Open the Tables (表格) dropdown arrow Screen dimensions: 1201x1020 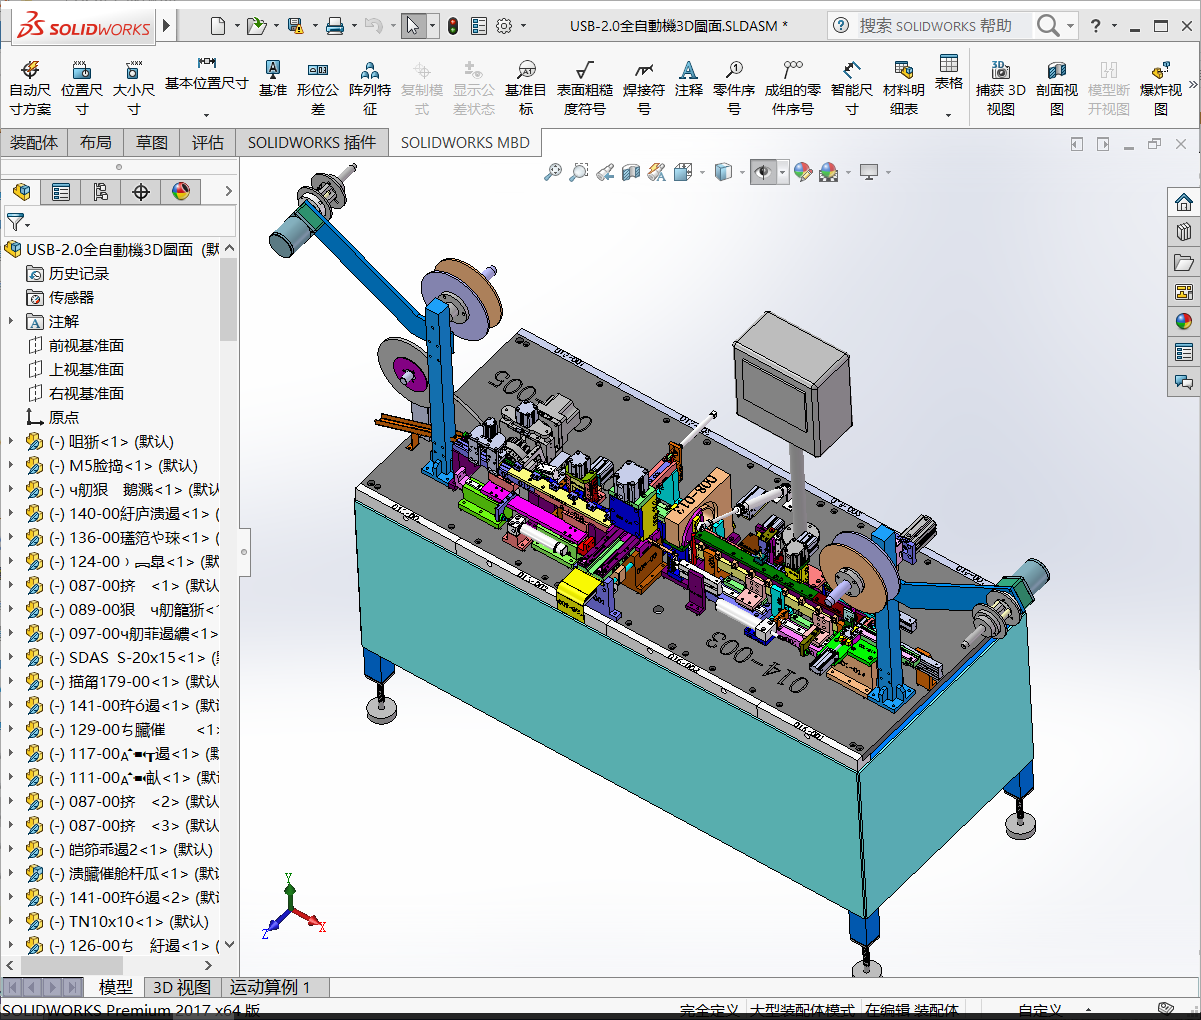pyautogui.click(x=948, y=115)
